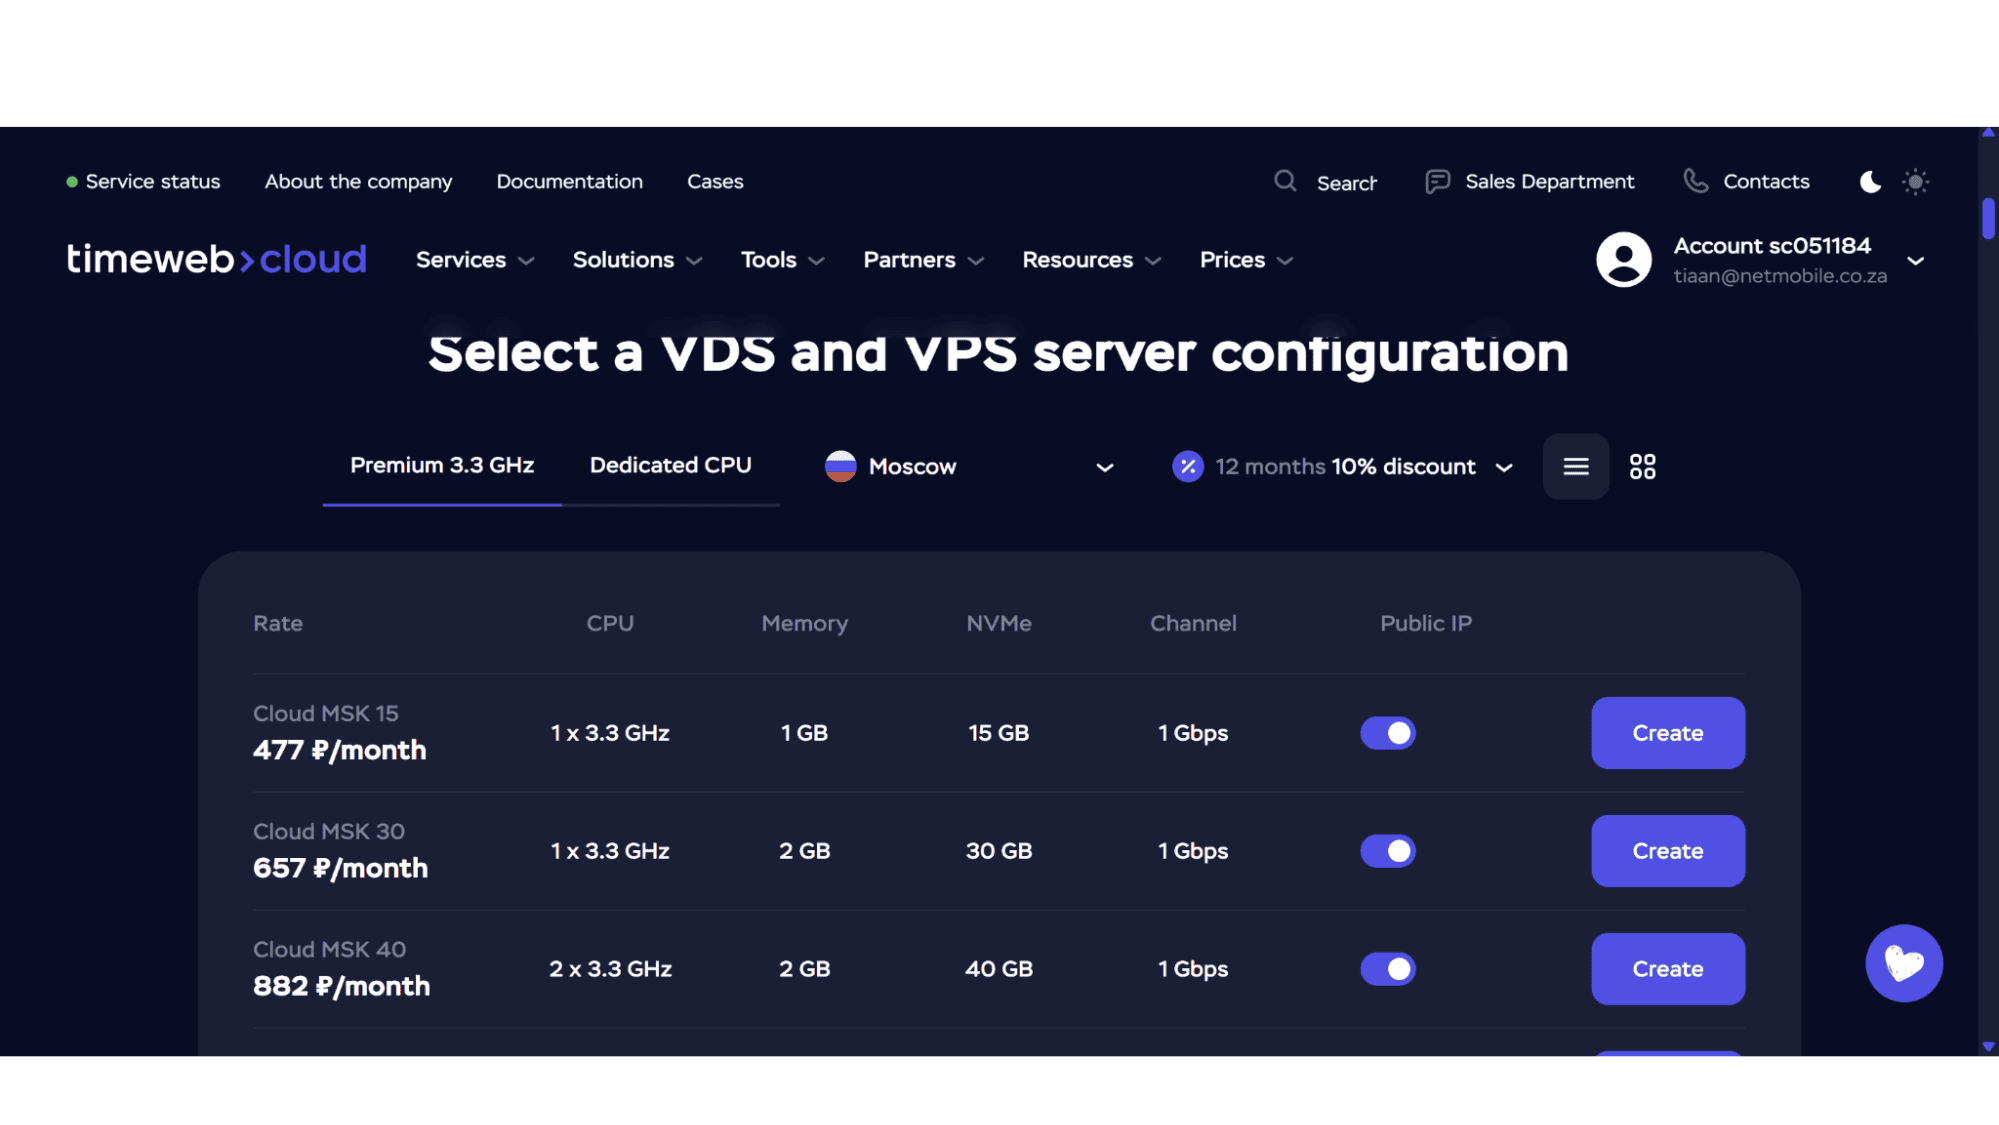
Task: Create the Cloud MSK 30 server
Action: pyautogui.click(x=1668, y=851)
